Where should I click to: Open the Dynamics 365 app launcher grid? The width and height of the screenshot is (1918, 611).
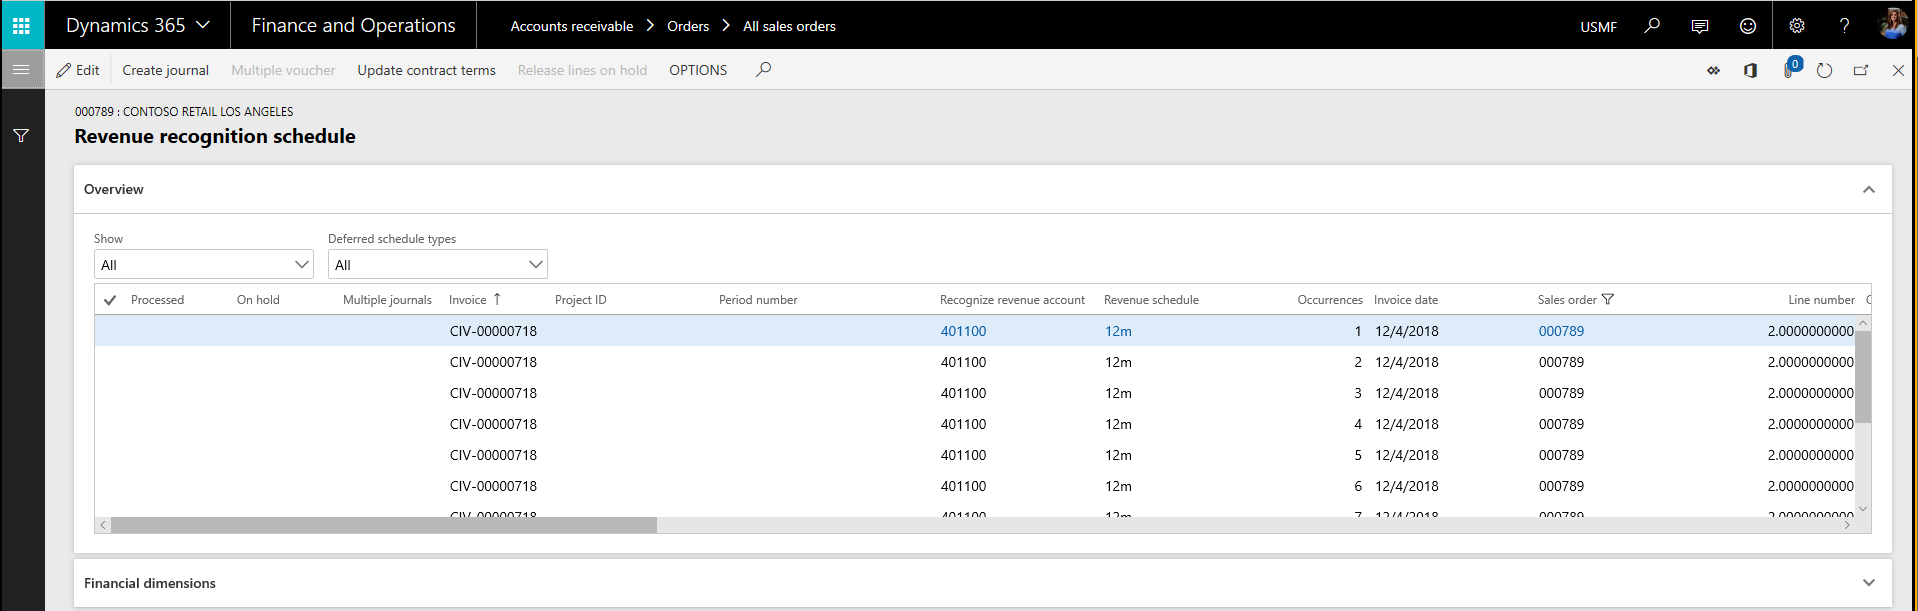tap(21, 25)
